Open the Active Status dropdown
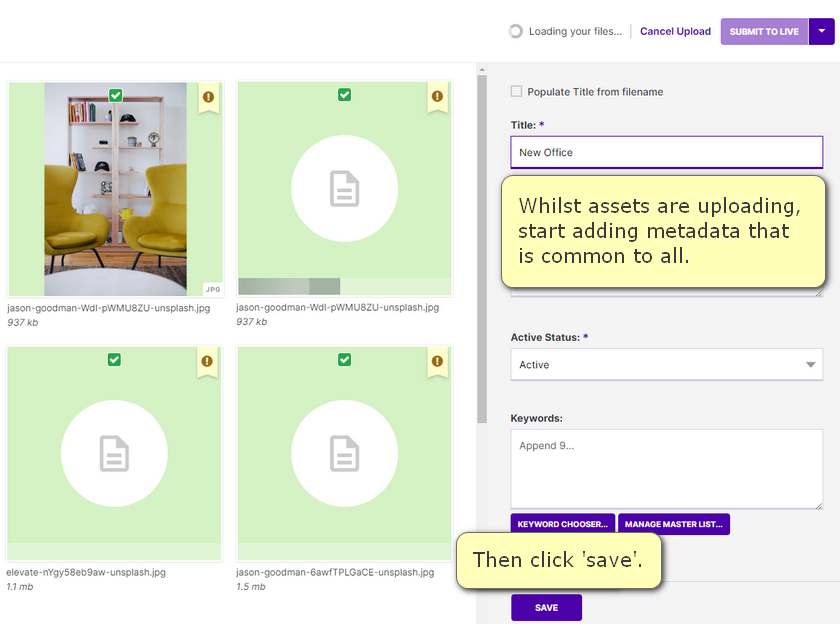Screen dimensions: 840x624 666,365
